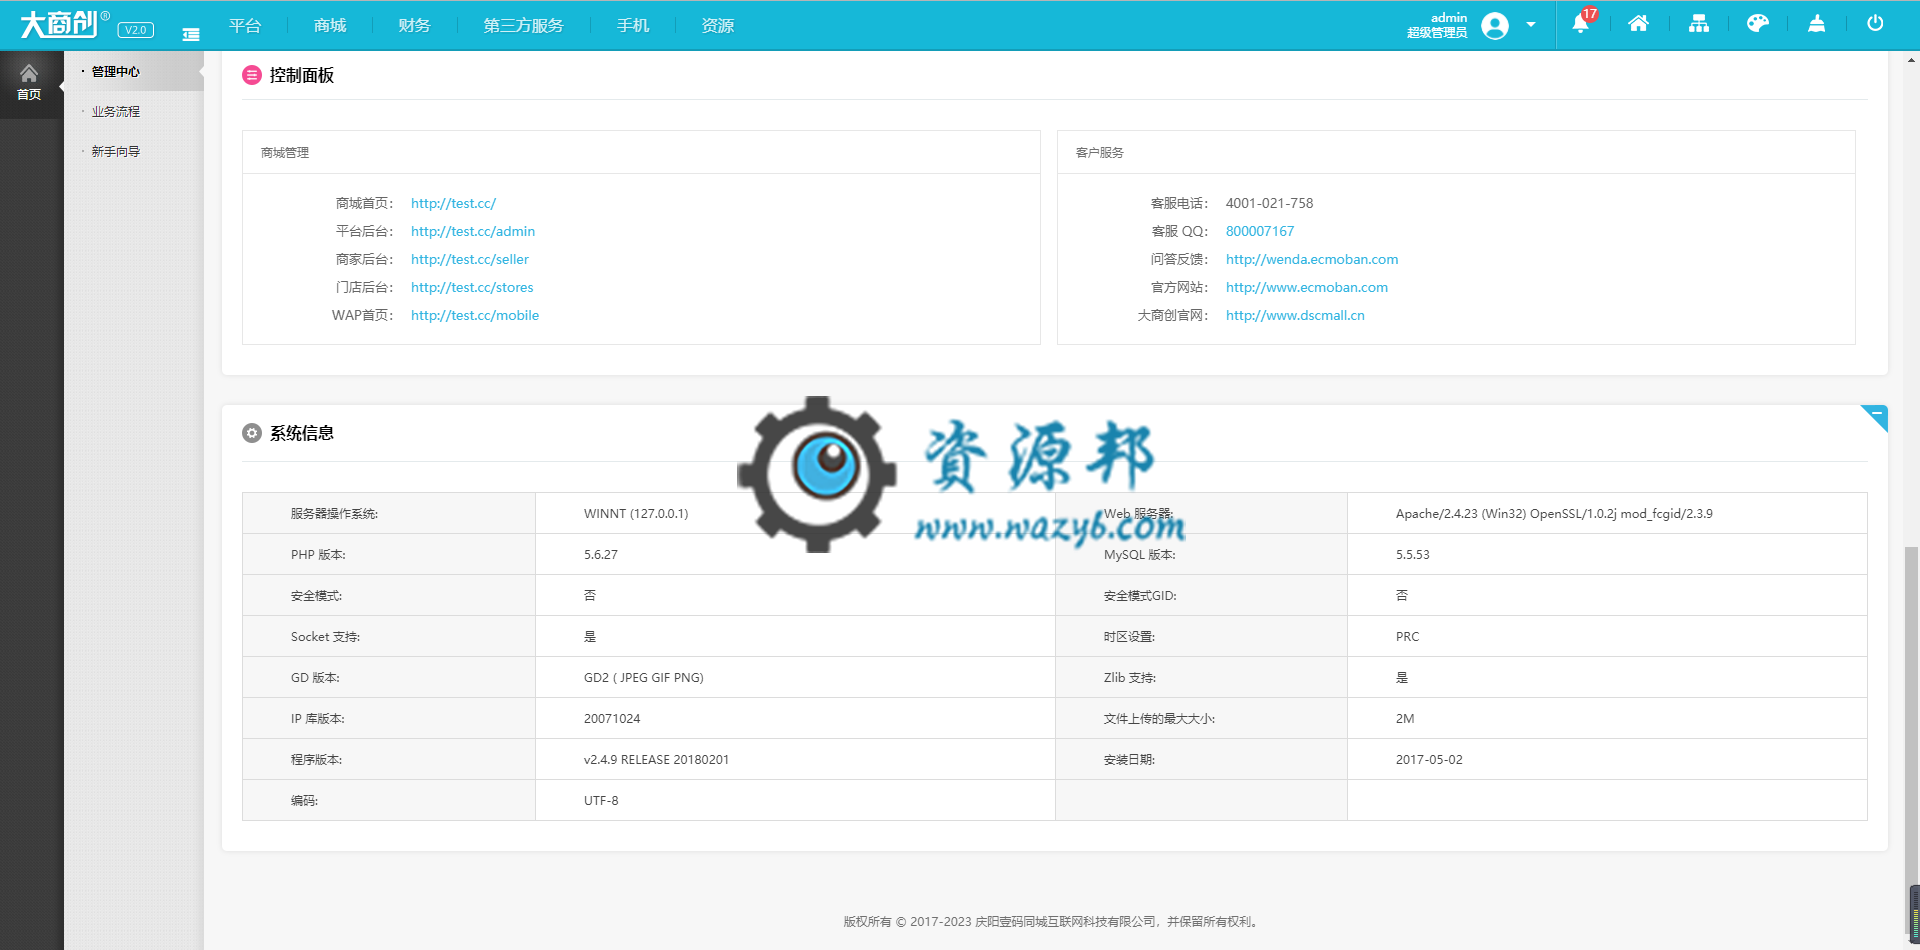The width and height of the screenshot is (1920, 950).
Task: Open the http://test.cc/admin link
Action: pos(473,231)
